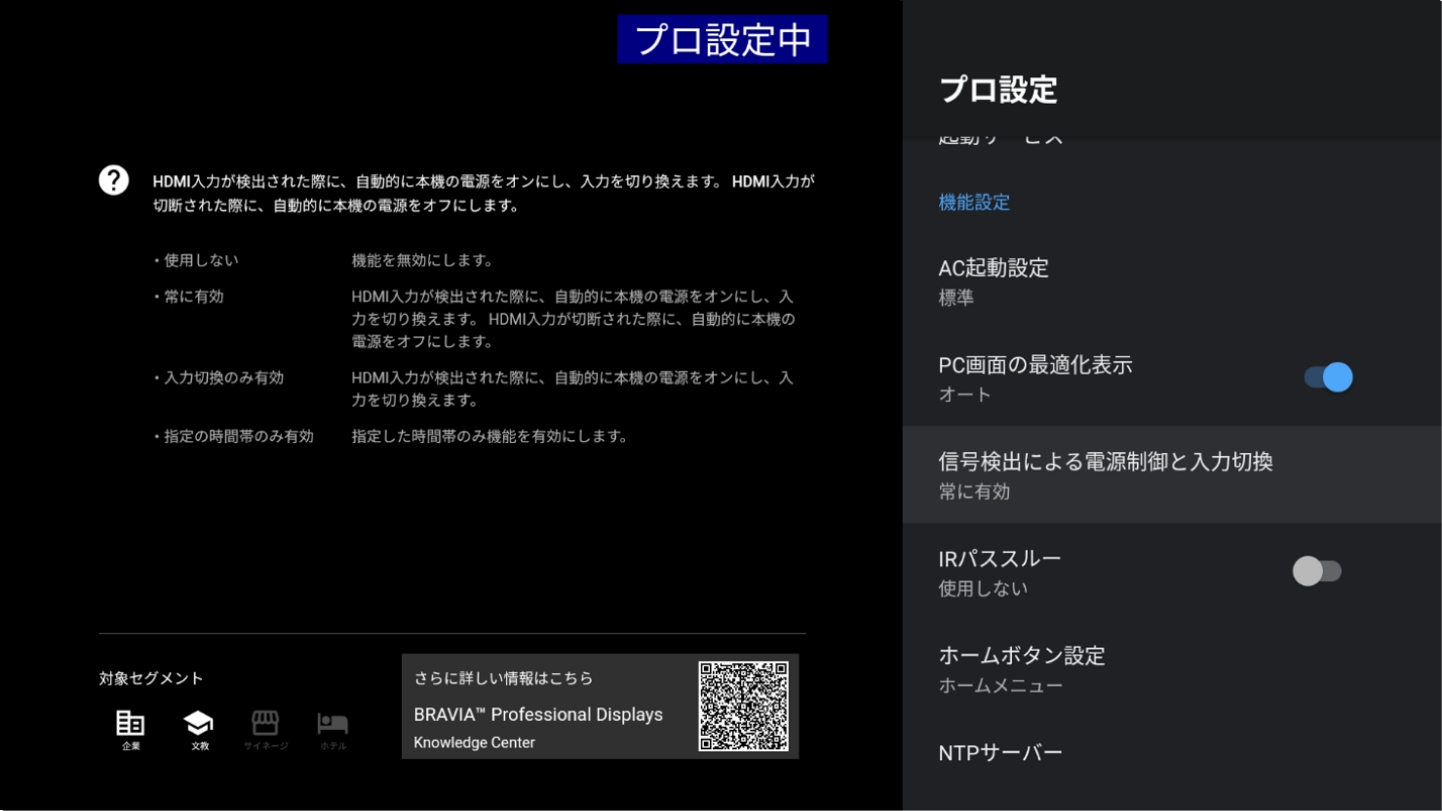Image resolution: width=1442 pixels, height=811 pixels.
Task: Click 常に有効 value under signal detection
Action: point(974,492)
